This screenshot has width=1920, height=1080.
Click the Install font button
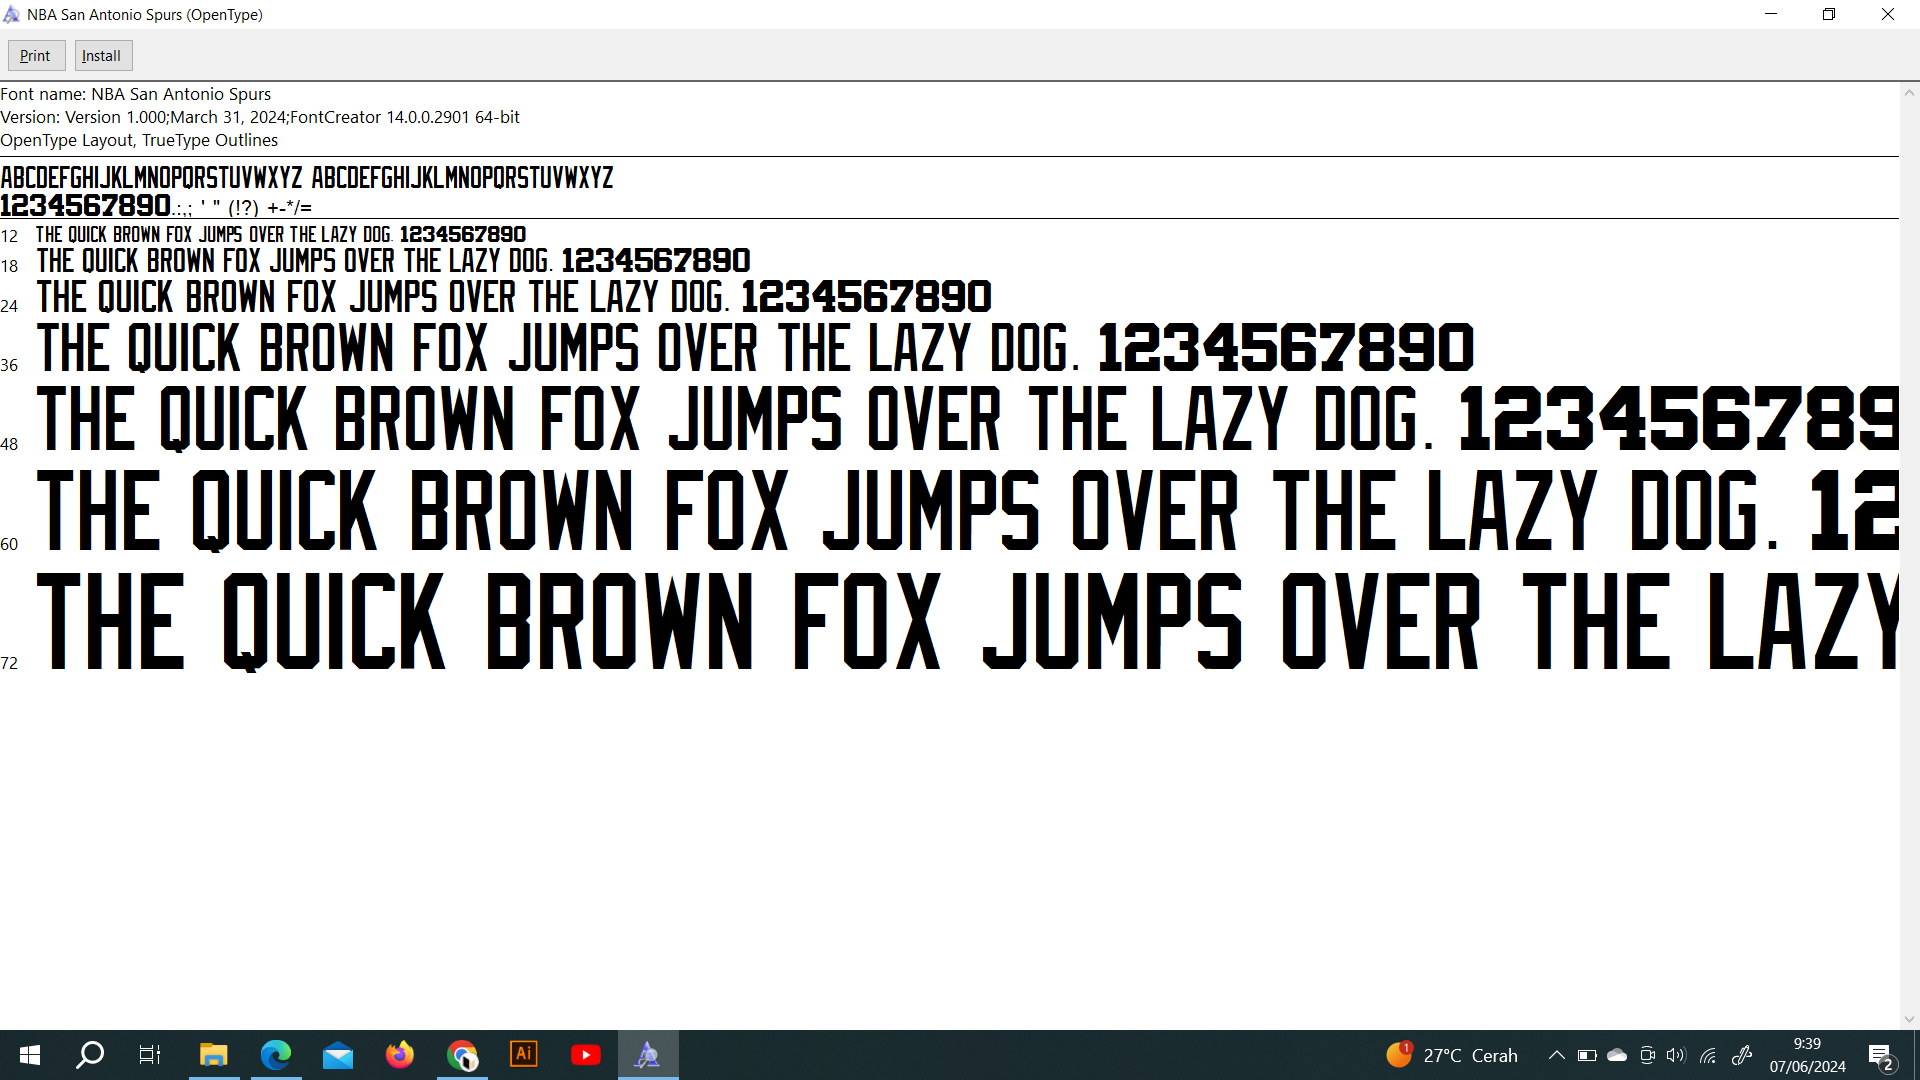pos(102,56)
